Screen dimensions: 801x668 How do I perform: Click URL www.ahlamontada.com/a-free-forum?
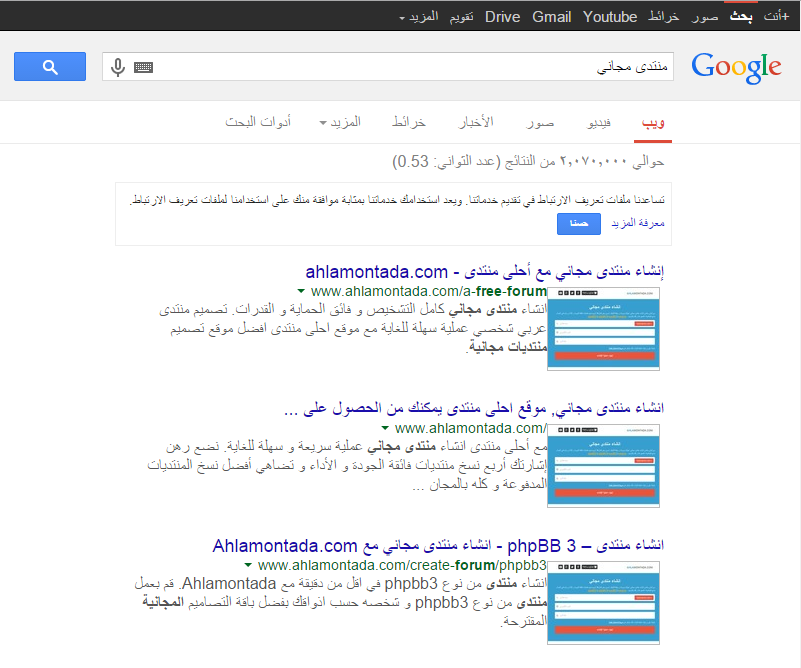(429, 292)
